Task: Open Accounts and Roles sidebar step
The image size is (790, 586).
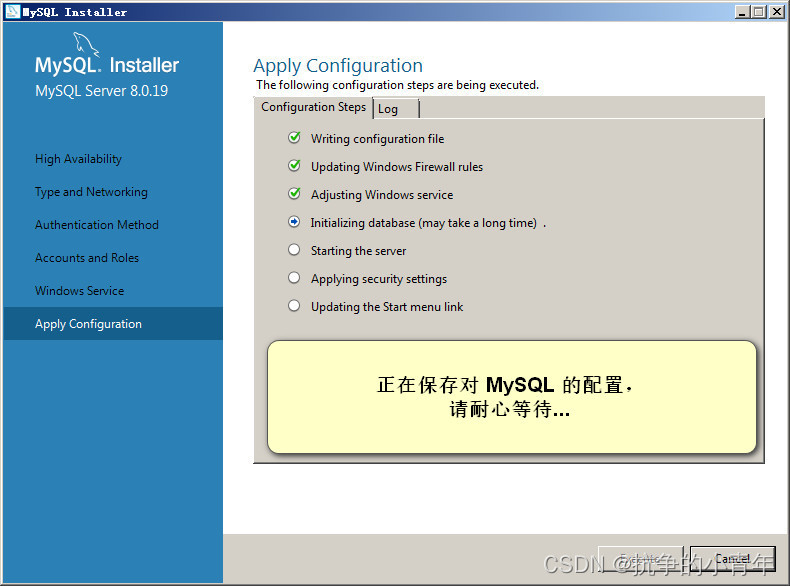Action: point(87,258)
